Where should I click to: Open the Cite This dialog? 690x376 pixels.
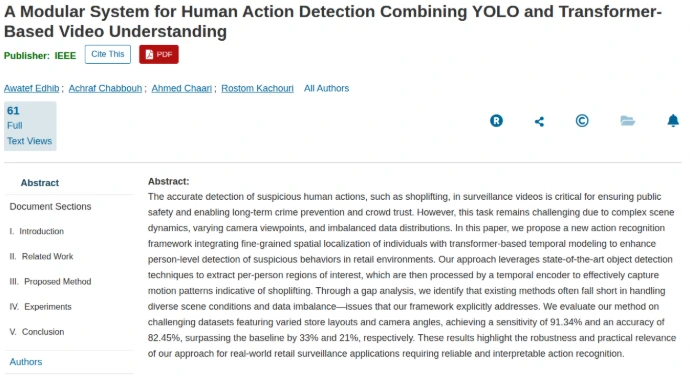pyautogui.click(x=108, y=54)
